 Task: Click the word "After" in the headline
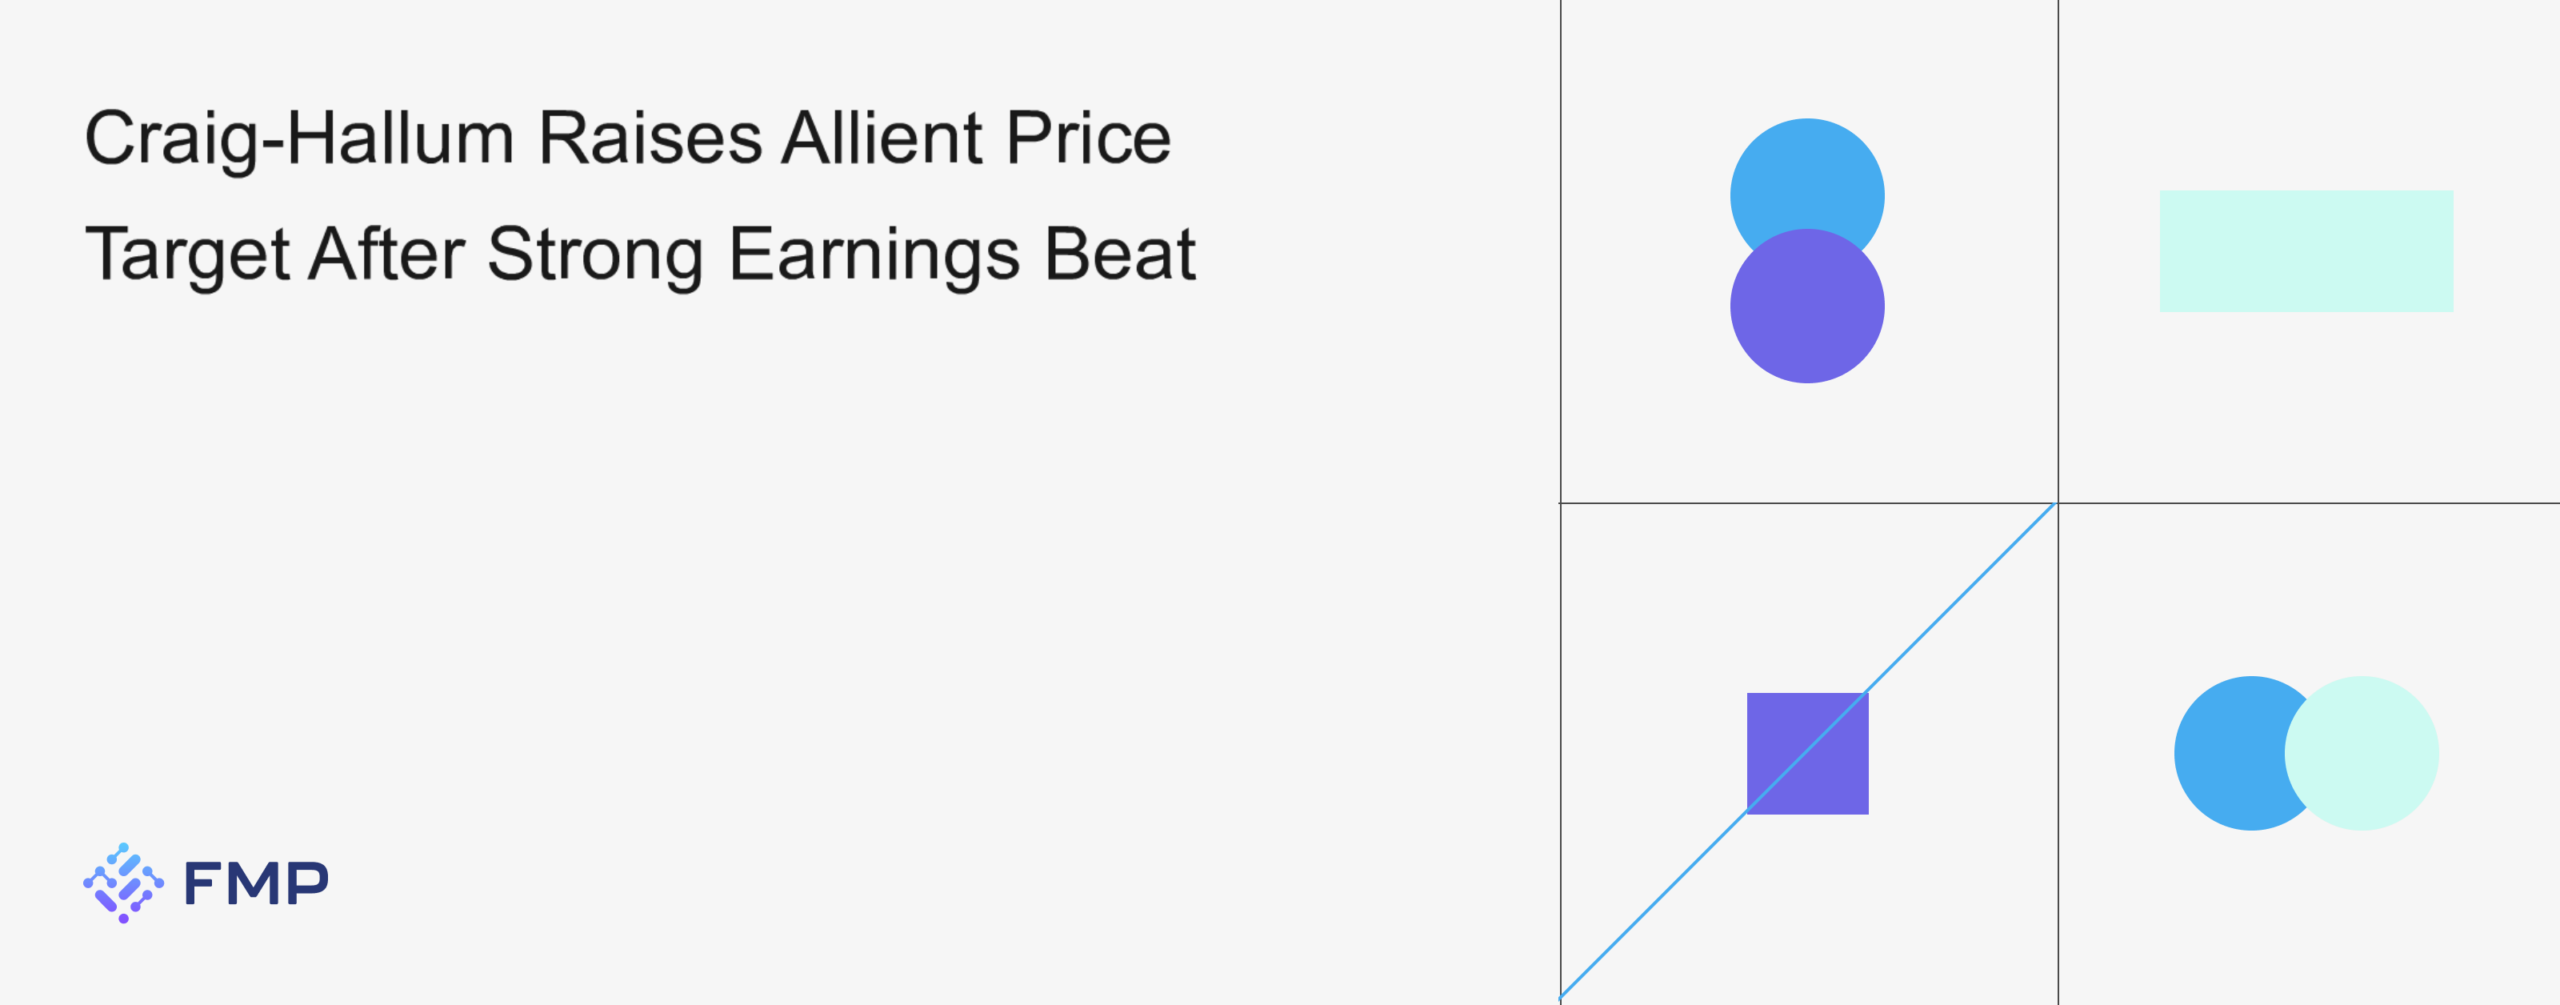click(x=387, y=254)
